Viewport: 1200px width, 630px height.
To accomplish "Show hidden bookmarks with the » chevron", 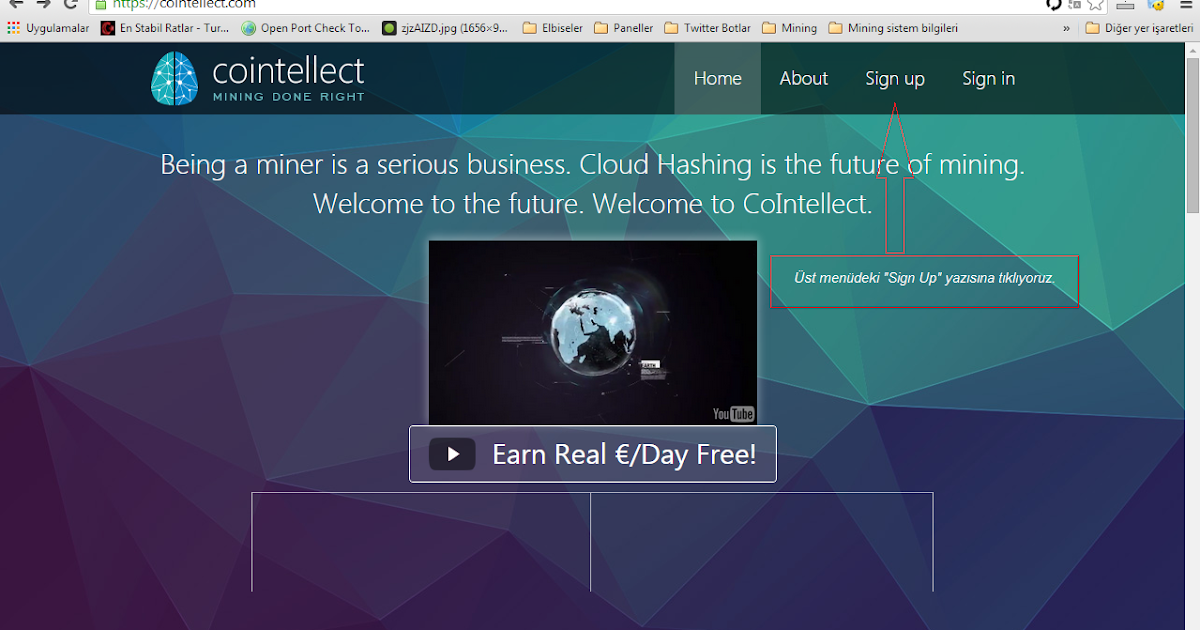I will point(1066,28).
